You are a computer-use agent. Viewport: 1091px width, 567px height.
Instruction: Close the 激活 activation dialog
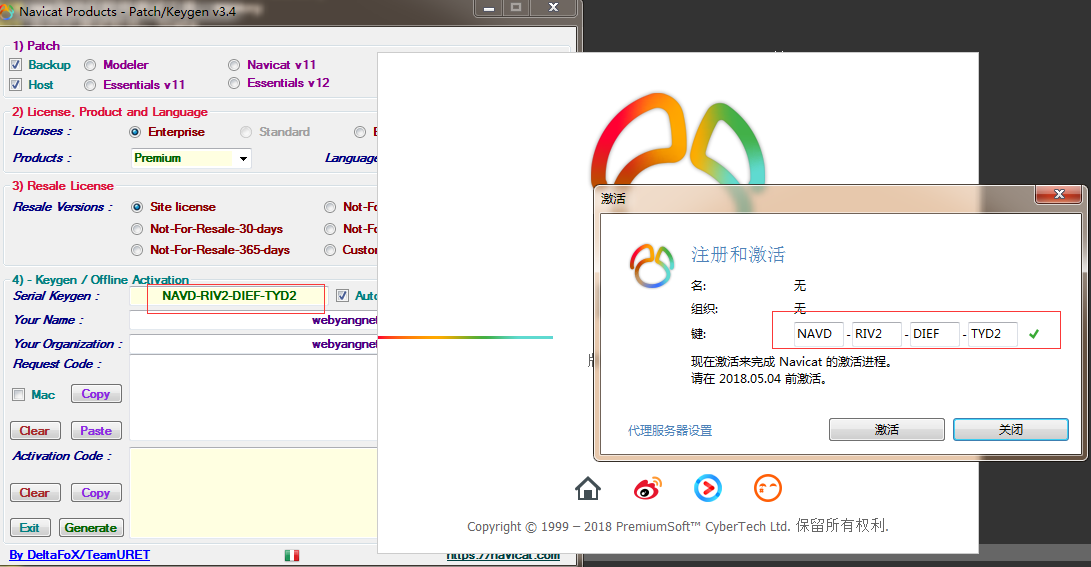[x=1058, y=194]
